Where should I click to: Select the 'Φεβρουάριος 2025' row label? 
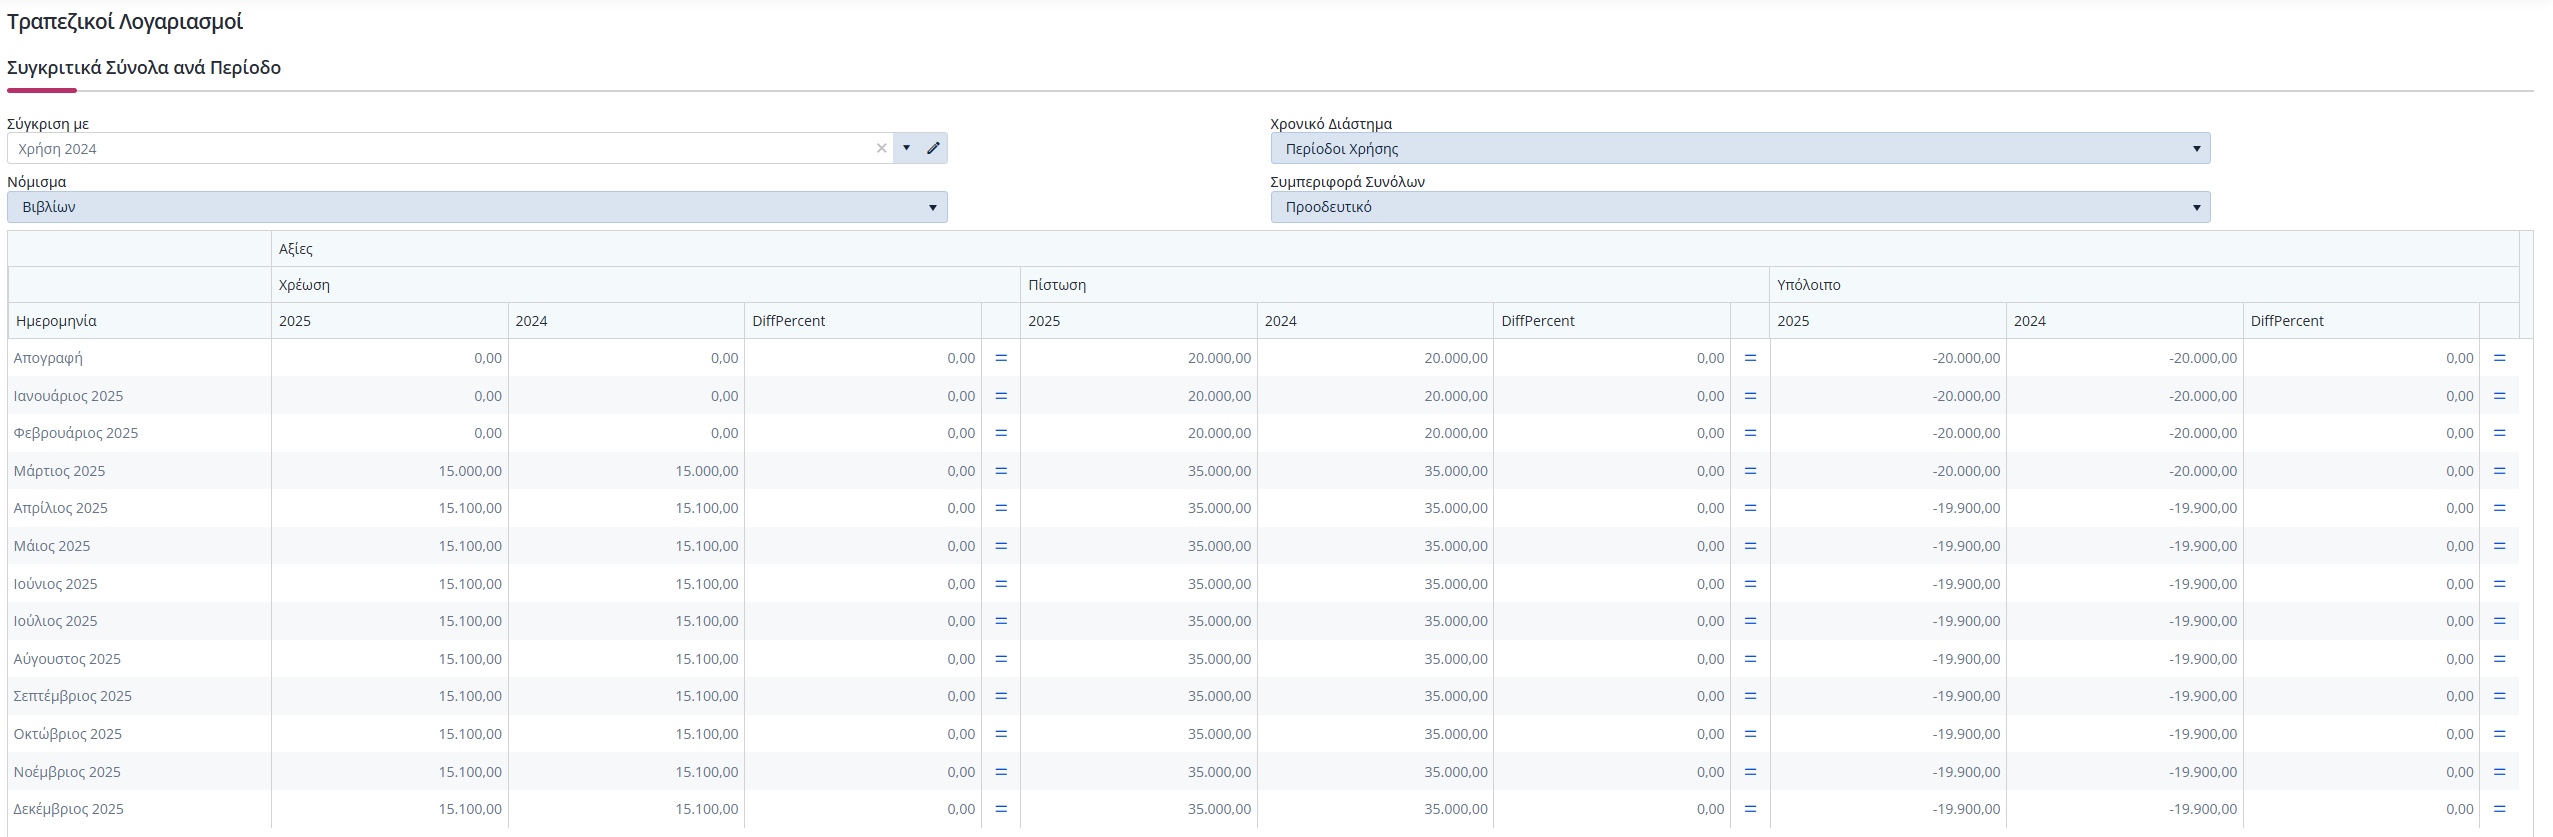pos(76,433)
